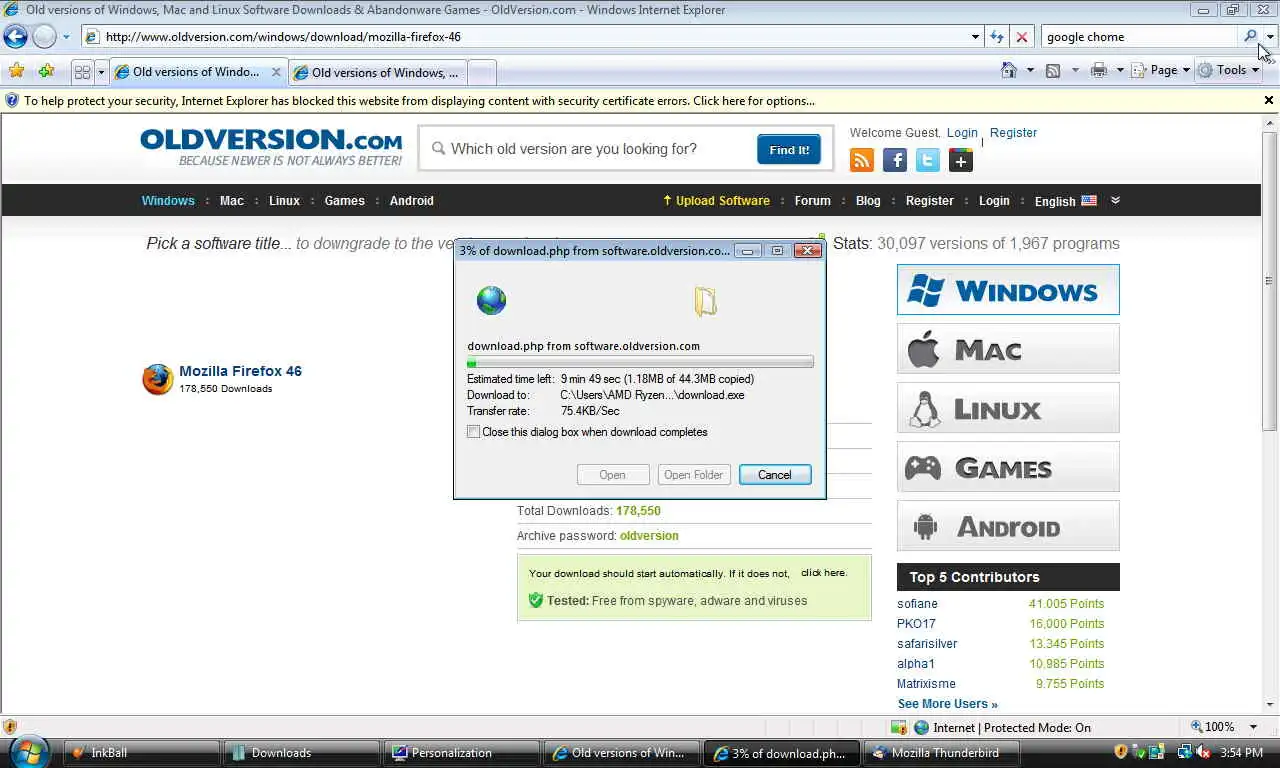Screen dimensions: 1280x768
Task: Open the Games nav menu item
Action: [x=344, y=200]
